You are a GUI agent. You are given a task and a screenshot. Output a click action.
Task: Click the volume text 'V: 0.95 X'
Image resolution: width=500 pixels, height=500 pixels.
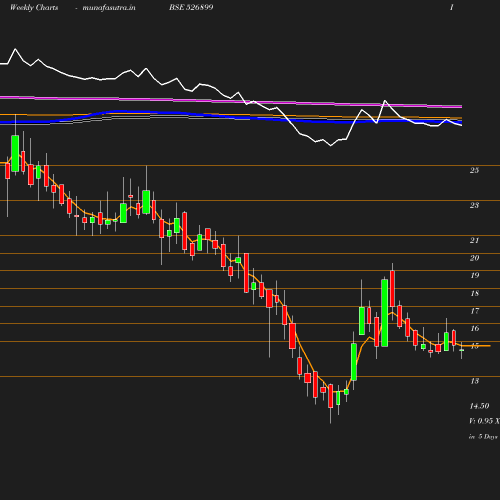tap(484, 421)
